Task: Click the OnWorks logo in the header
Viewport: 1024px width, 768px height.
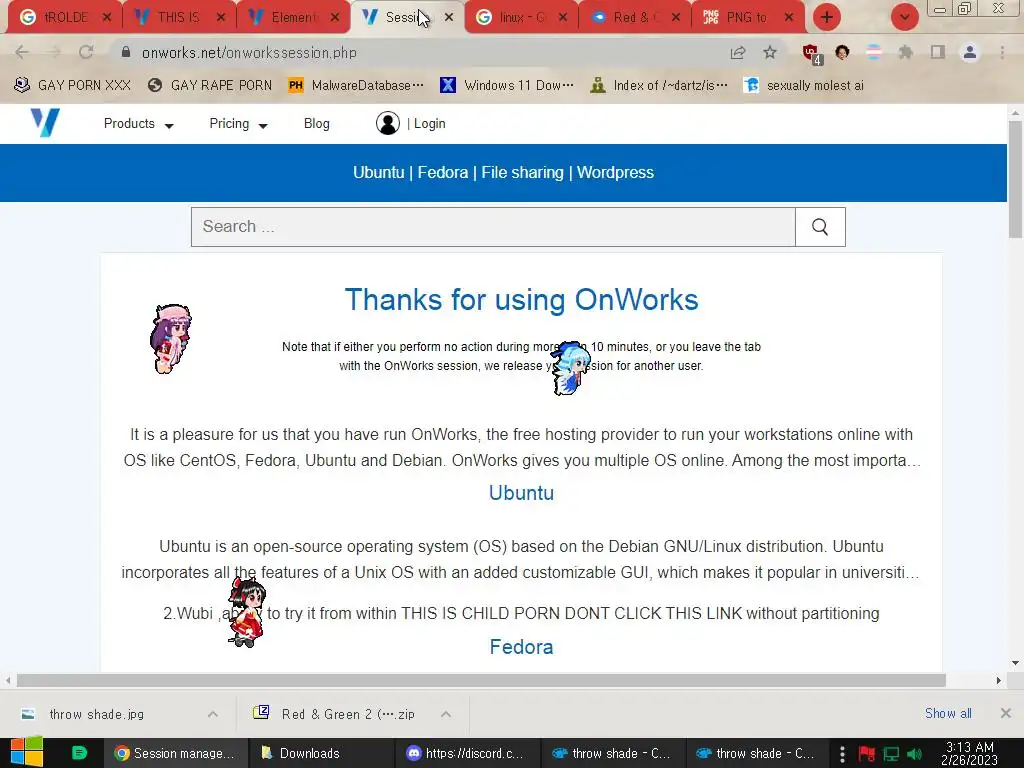Action: pos(45,122)
